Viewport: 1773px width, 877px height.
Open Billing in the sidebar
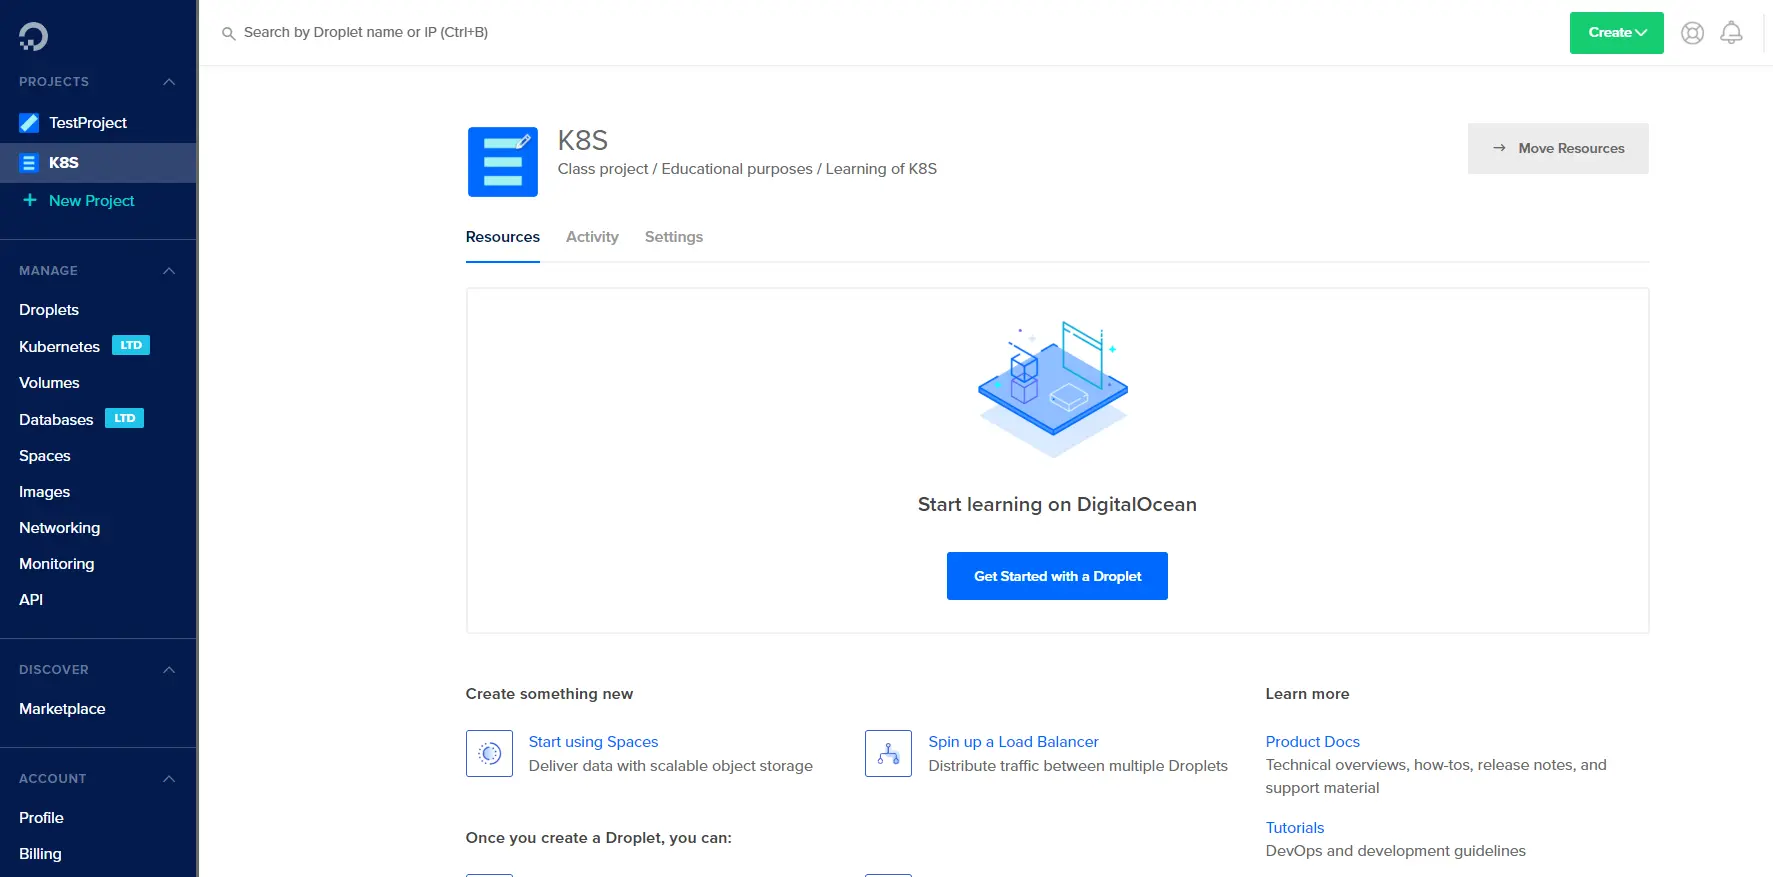(40, 854)
